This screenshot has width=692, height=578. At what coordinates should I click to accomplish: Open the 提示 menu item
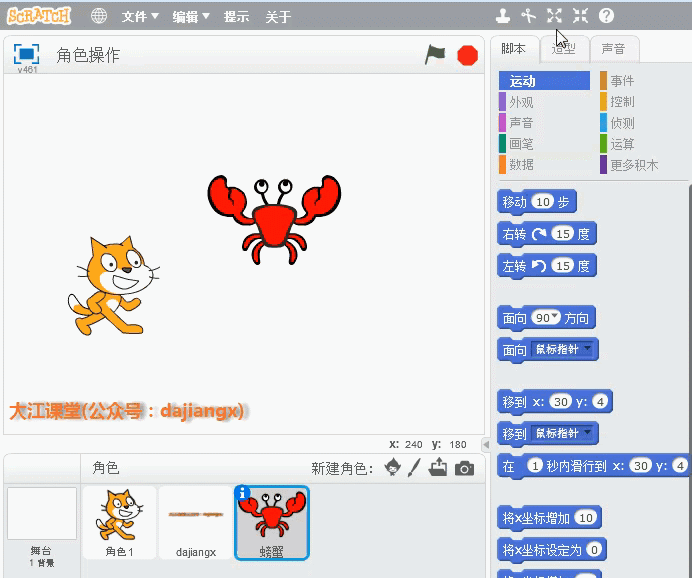point(237,17)
